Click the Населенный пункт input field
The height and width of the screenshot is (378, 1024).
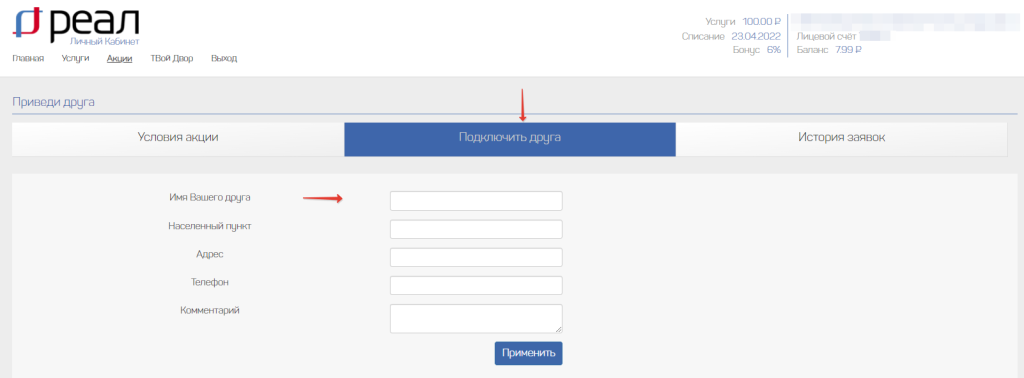coord(476,229)
